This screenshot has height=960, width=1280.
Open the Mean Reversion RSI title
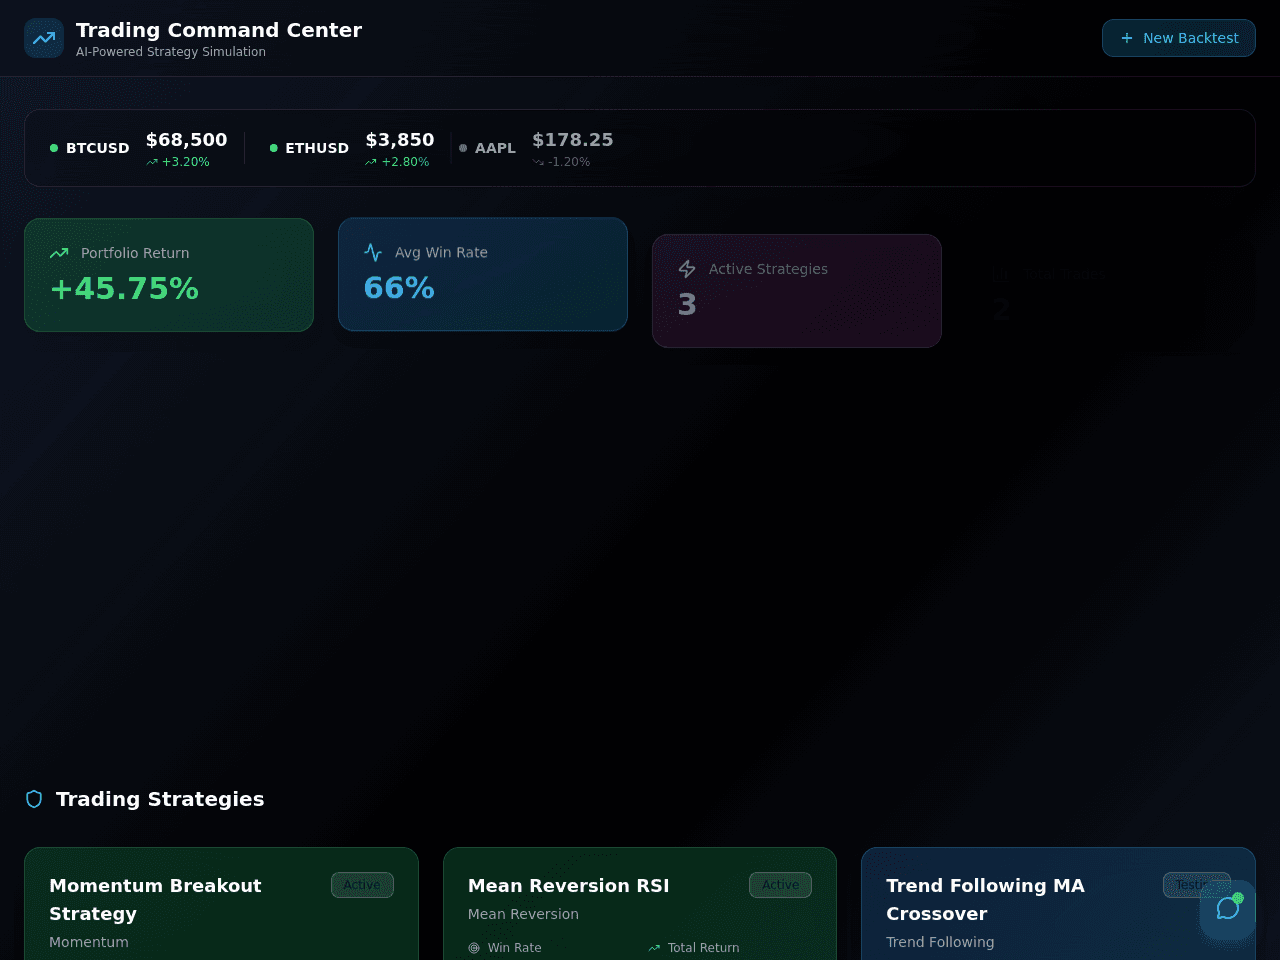[x=569, y=886]
